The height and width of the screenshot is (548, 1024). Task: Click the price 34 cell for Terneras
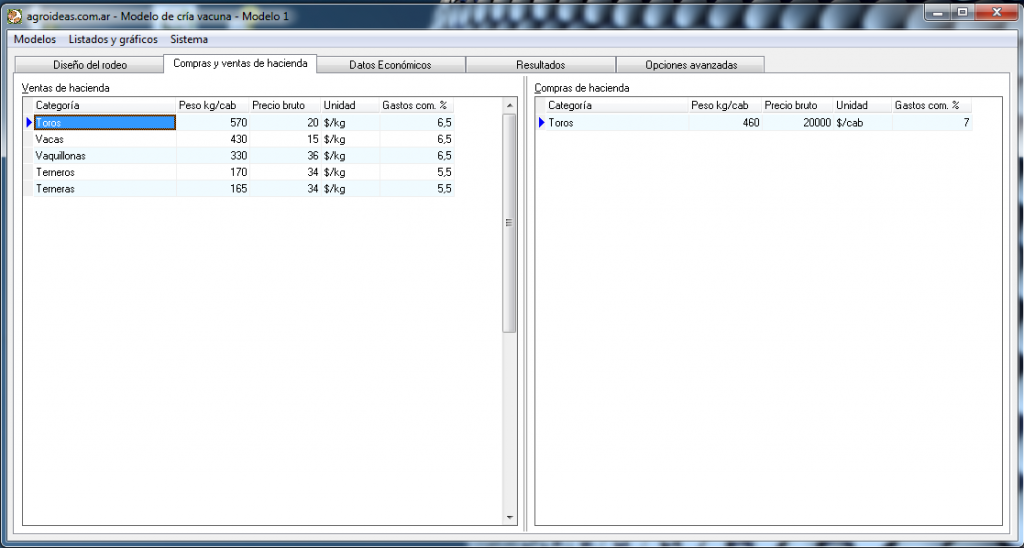point(285,189)
